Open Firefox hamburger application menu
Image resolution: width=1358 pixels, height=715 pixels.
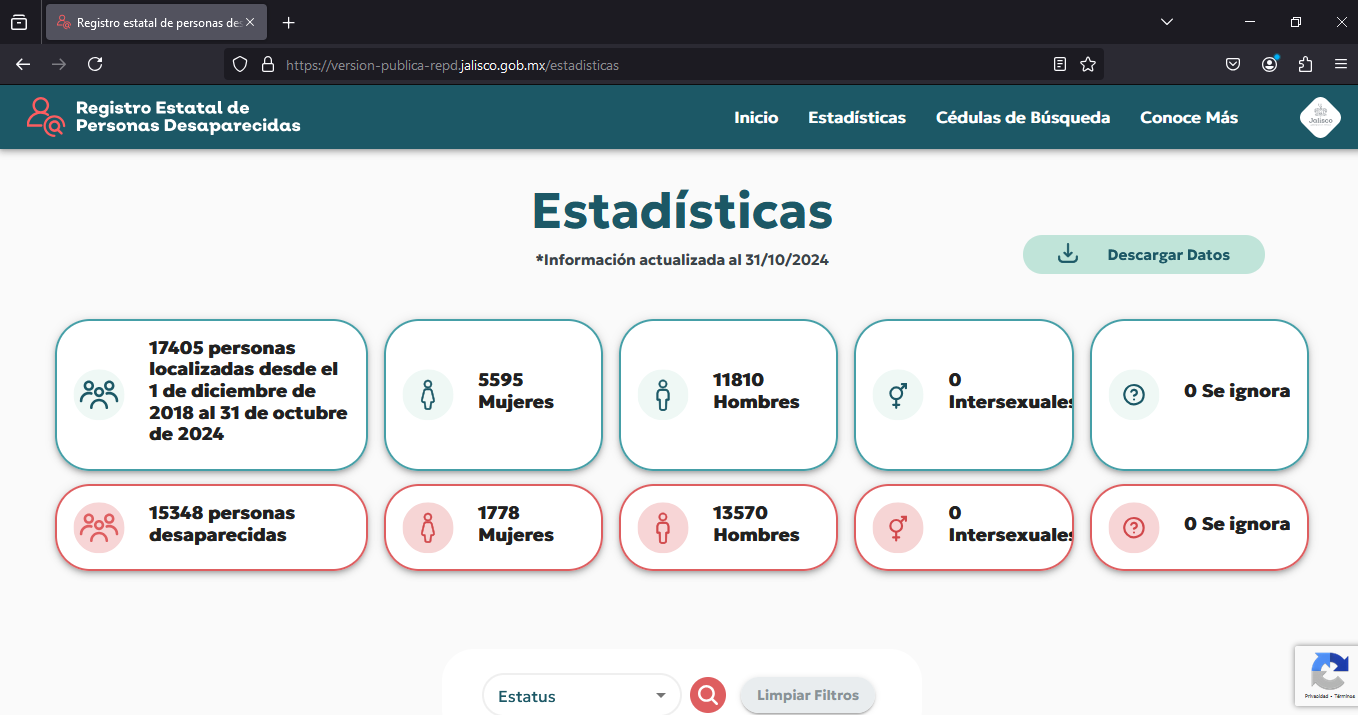[1341, 64]
